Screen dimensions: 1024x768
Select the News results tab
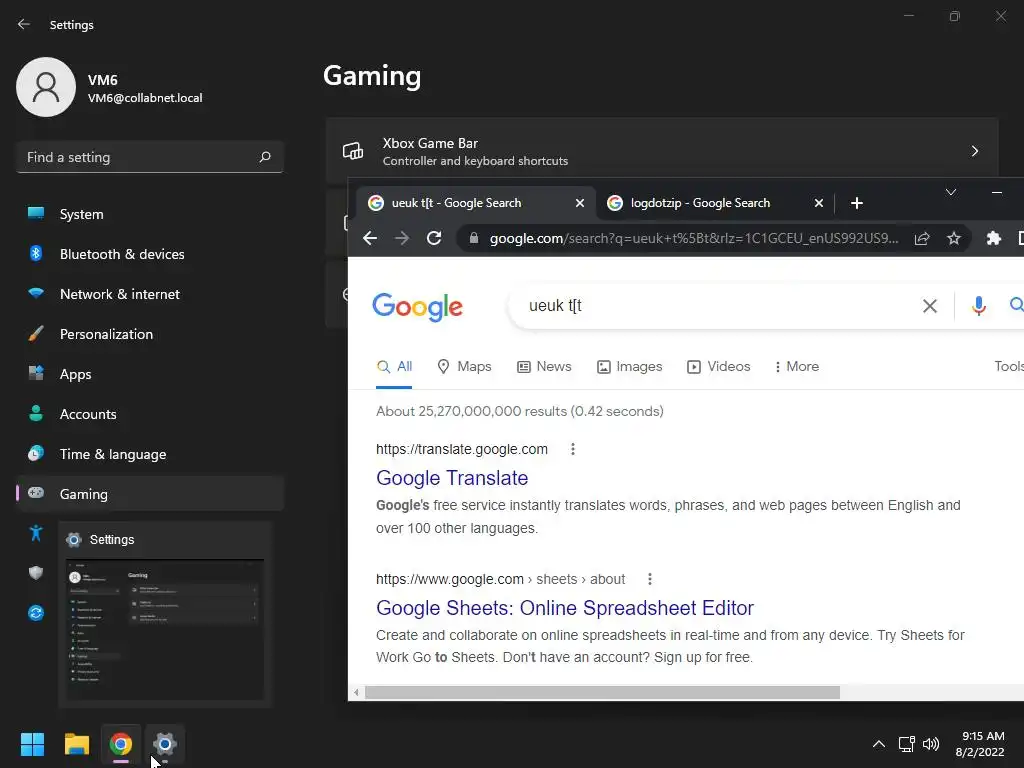544,366
